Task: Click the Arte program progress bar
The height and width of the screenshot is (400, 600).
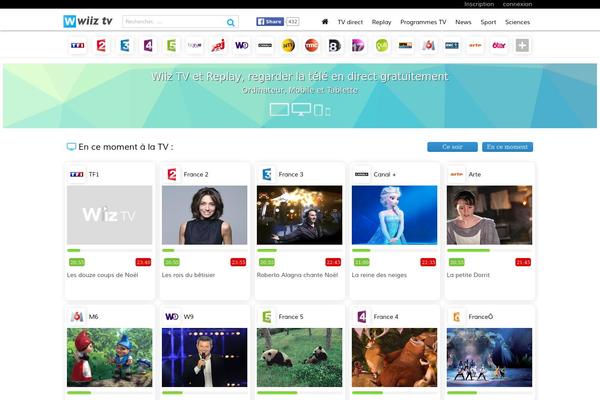Action: (x=489, y=250)
